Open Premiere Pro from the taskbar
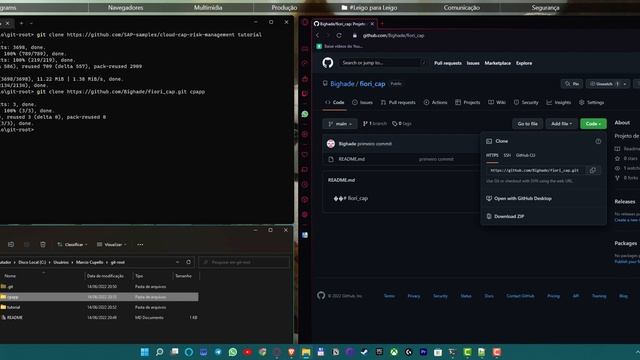Image resolution: width=640 pixels, height=360 pixels. click(x=423, y=352)
